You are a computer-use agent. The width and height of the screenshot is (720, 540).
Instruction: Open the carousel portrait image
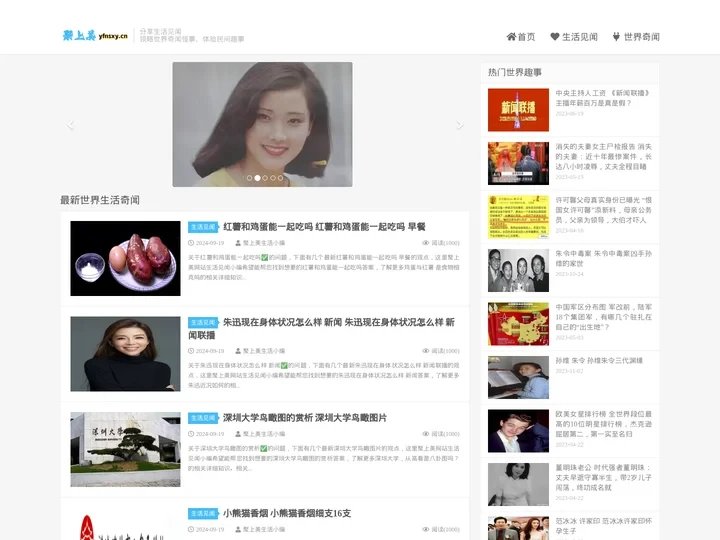tap(263, 124)
